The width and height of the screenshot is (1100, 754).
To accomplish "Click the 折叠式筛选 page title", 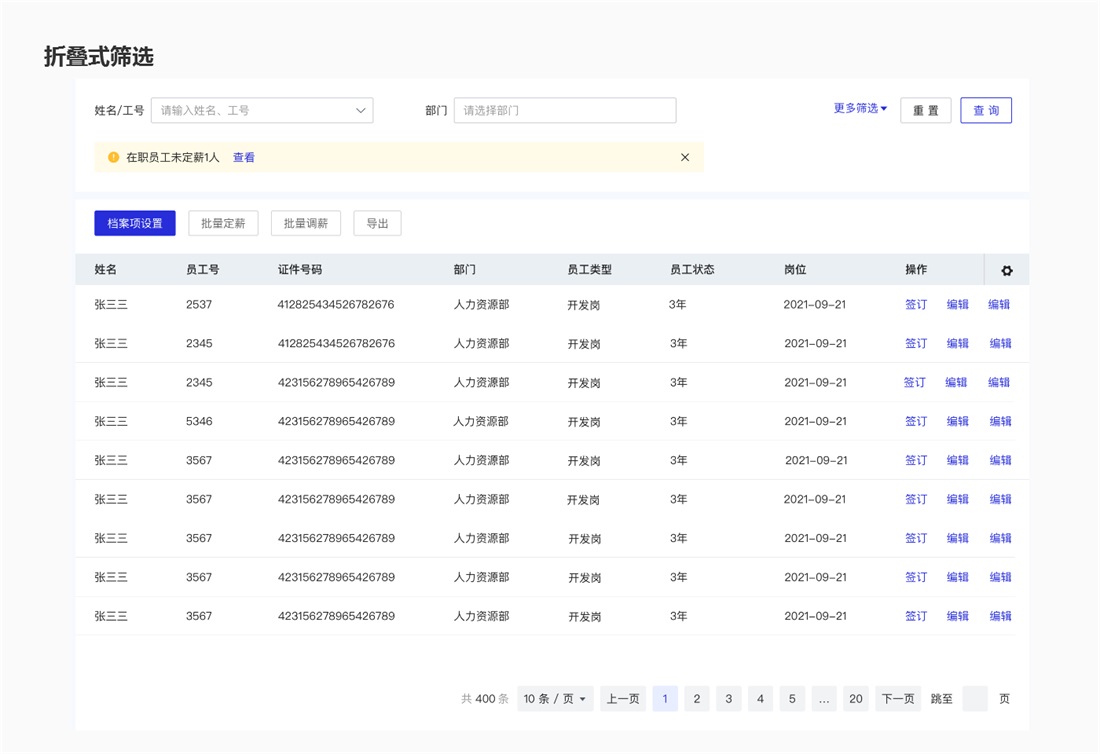I will tap(98, 56).
